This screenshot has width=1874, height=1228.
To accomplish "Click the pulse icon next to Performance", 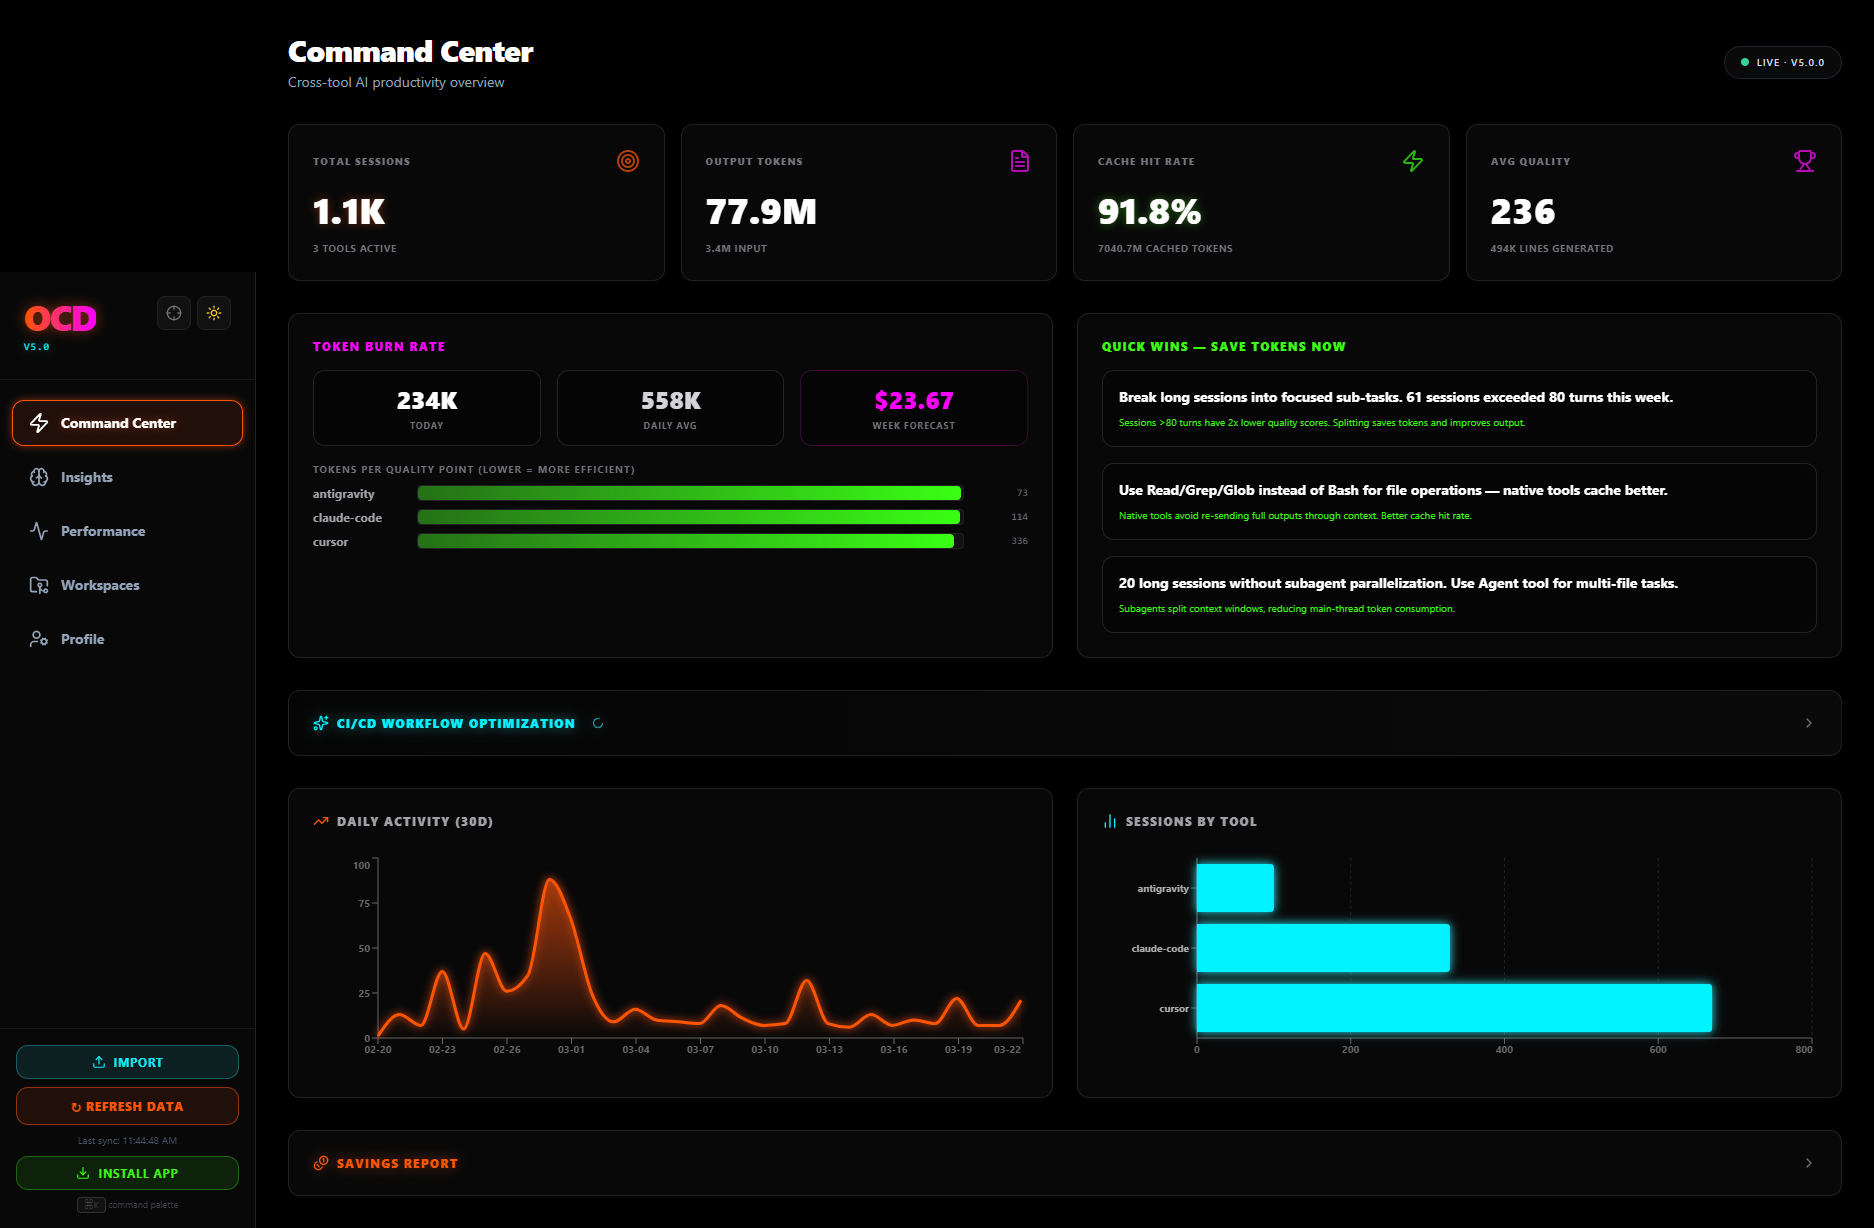I will (x=39, y=531).
